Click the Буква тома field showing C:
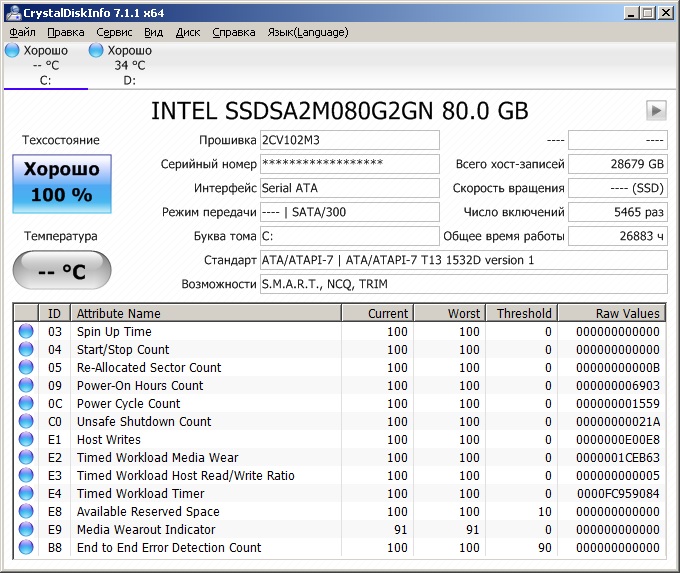Screen dimensions: 680x573 click(x=350, y=236)
